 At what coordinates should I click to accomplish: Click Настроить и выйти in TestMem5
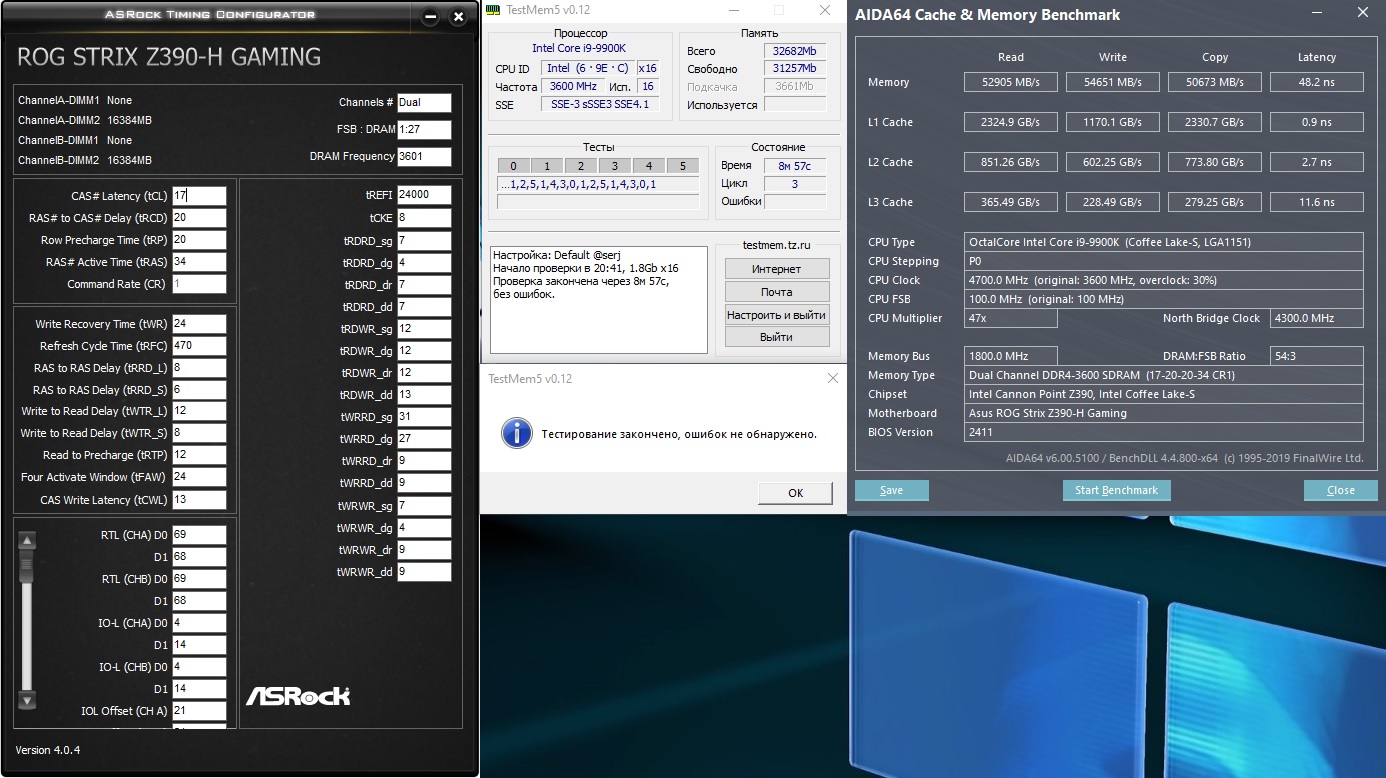(x=777, y=314)
